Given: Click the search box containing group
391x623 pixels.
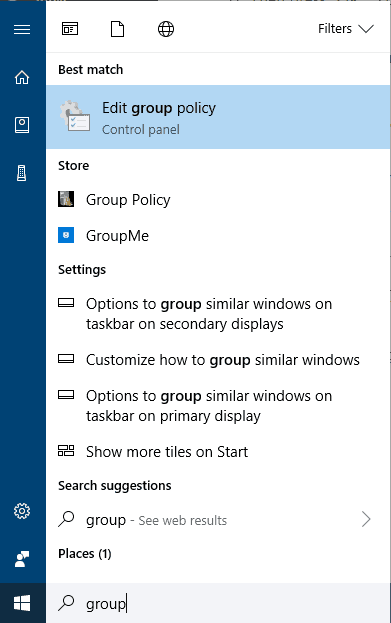Looking at the screenshot, I should pyautogui.click(x=218, y=603).
